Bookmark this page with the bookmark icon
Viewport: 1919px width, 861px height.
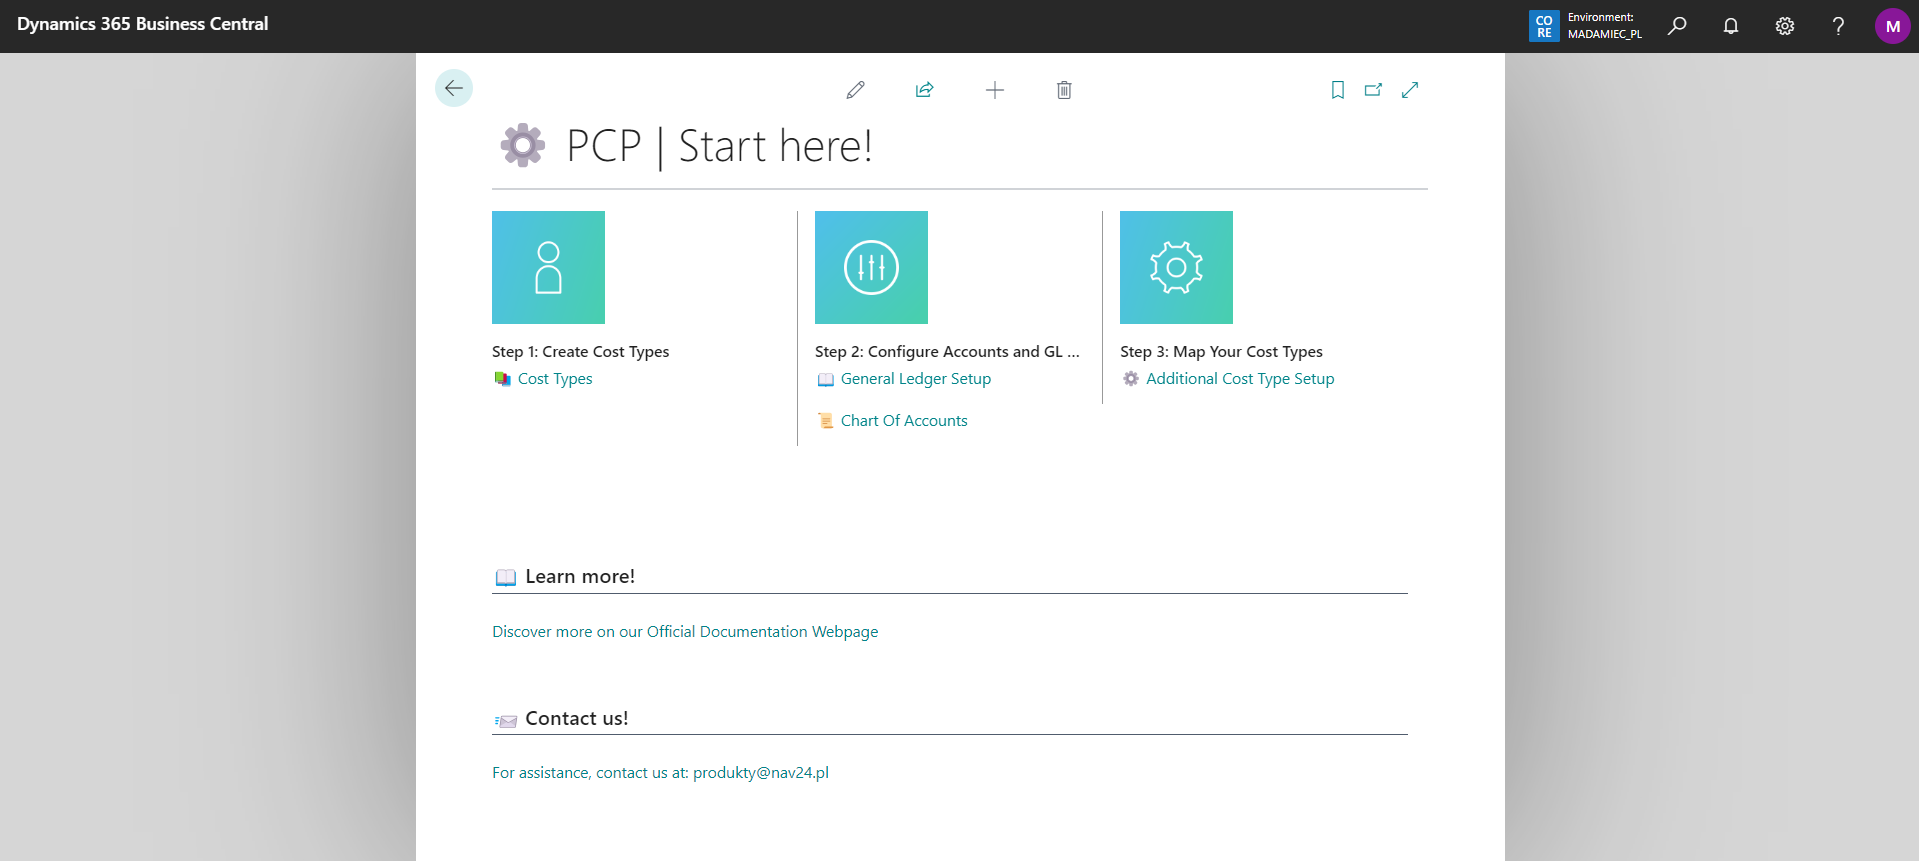[1337, 90]
